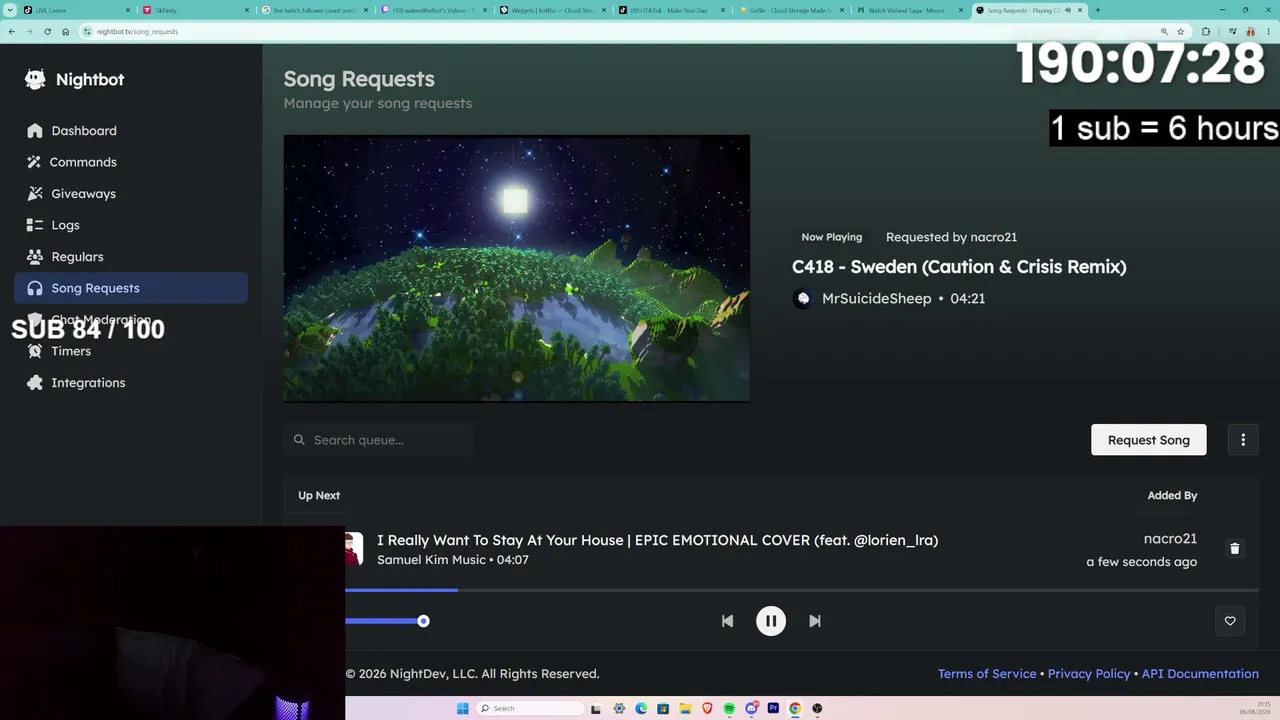
Task: Click the volume slider handle
Action: [423, 621]
